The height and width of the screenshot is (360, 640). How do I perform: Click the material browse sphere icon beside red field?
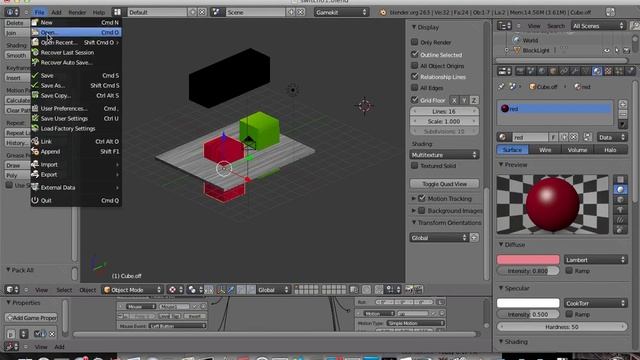(503, 137)
